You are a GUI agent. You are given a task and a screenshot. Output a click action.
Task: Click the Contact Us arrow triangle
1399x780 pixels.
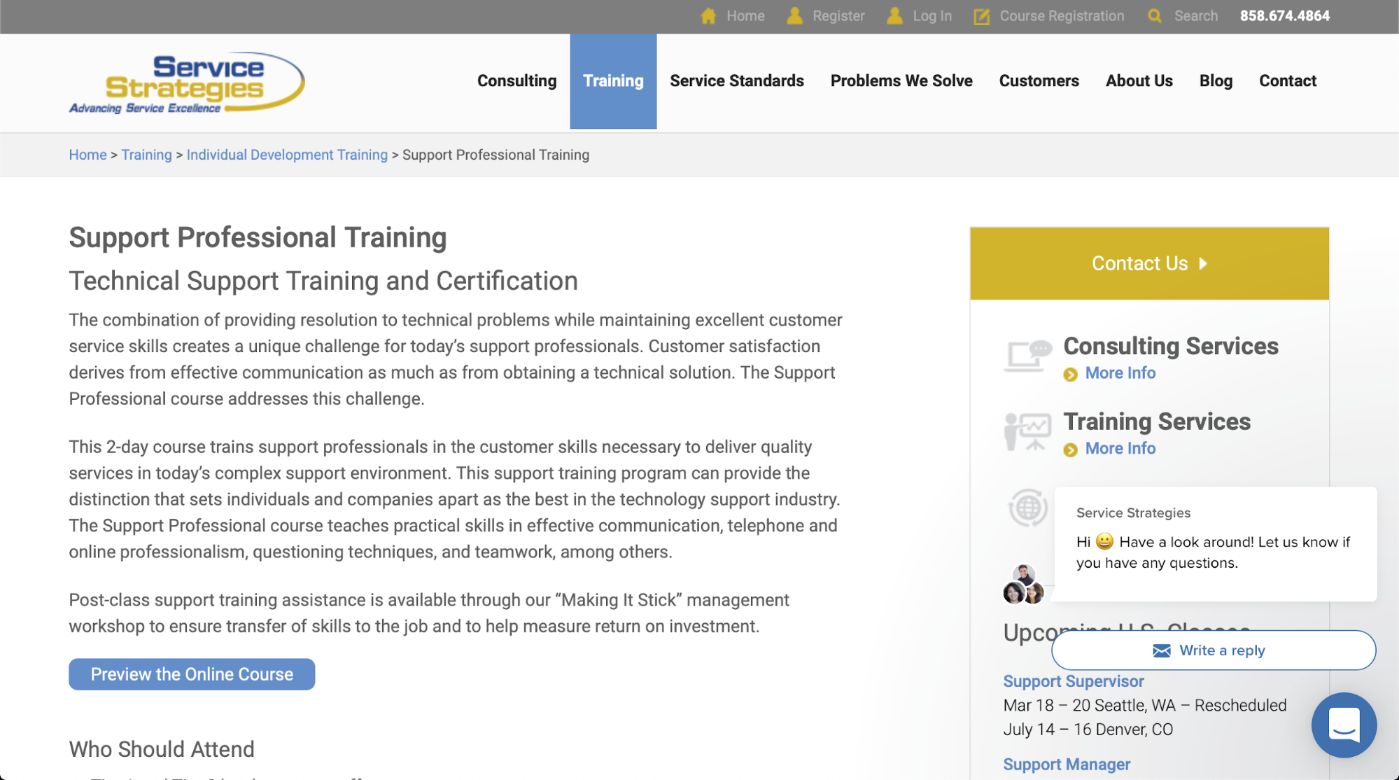click(x=1203, y=263)
